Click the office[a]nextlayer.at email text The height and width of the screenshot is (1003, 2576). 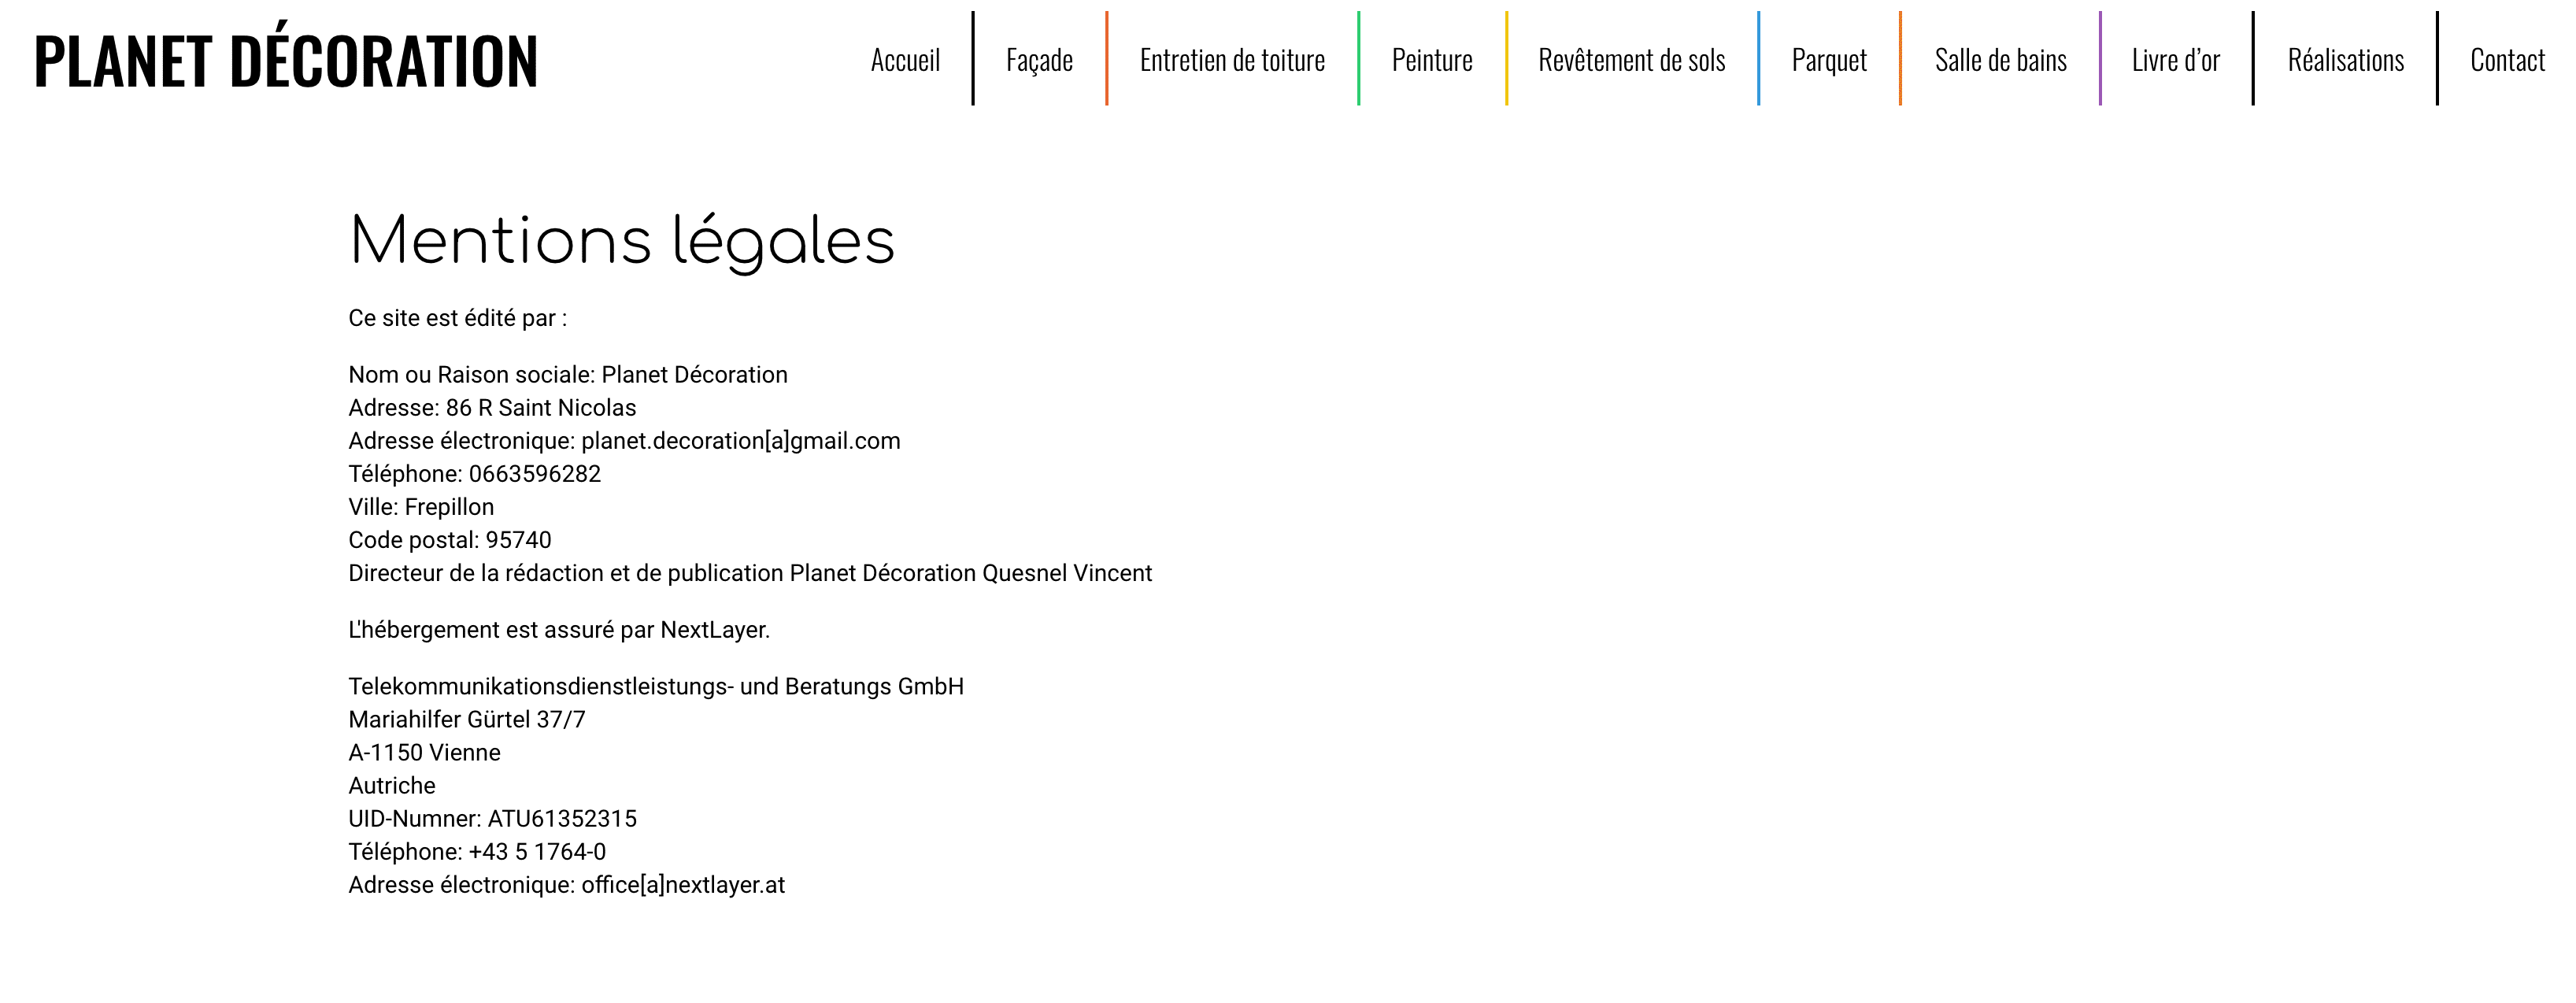(x=683, y=885)
